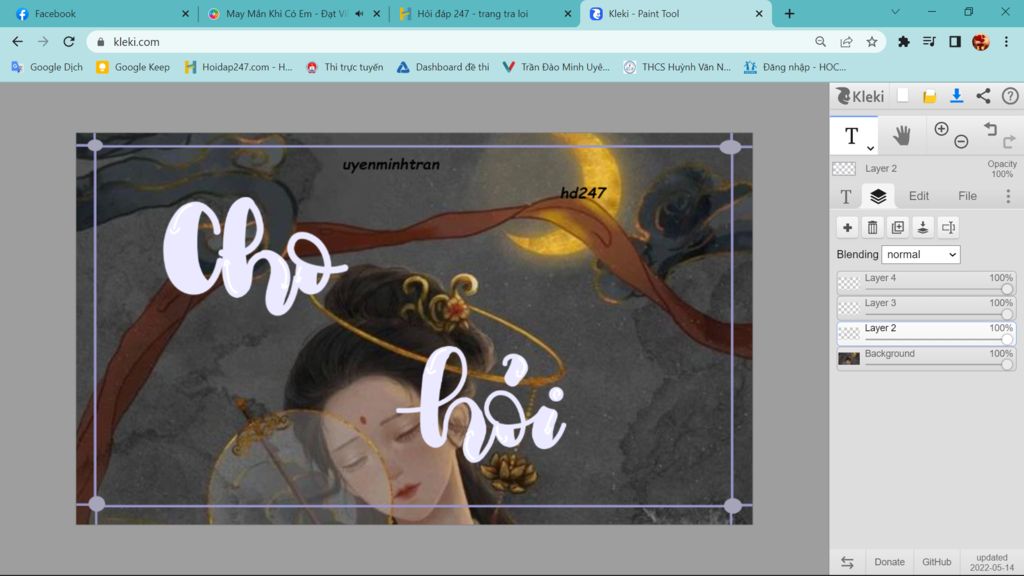Viewport: 1024px width, 576px height.
Task: Click the uyenminhtran text on canvas
Action: 391,165
